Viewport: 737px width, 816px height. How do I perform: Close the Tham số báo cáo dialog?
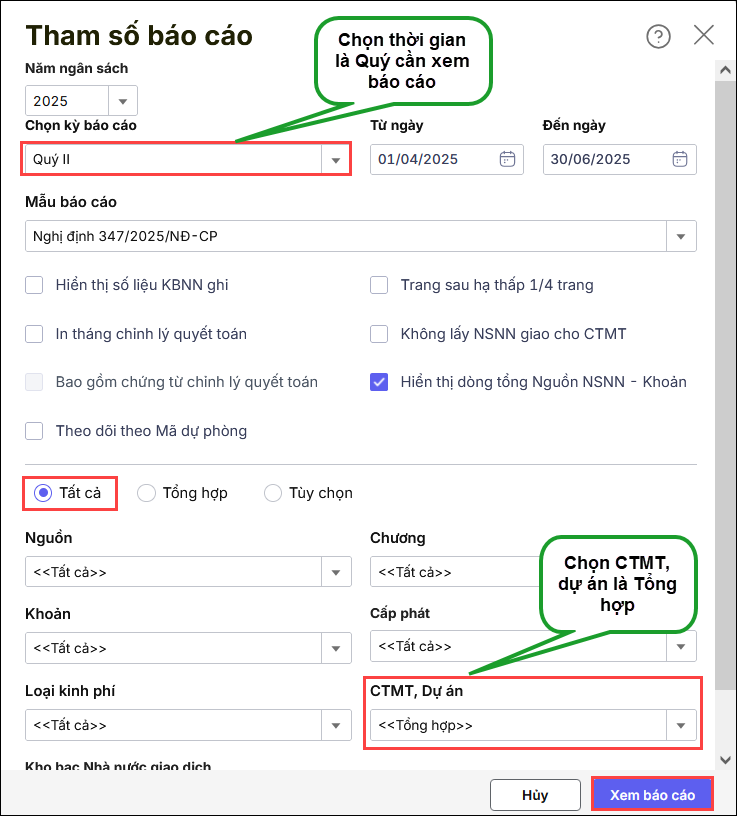click(x=704, y=36)
